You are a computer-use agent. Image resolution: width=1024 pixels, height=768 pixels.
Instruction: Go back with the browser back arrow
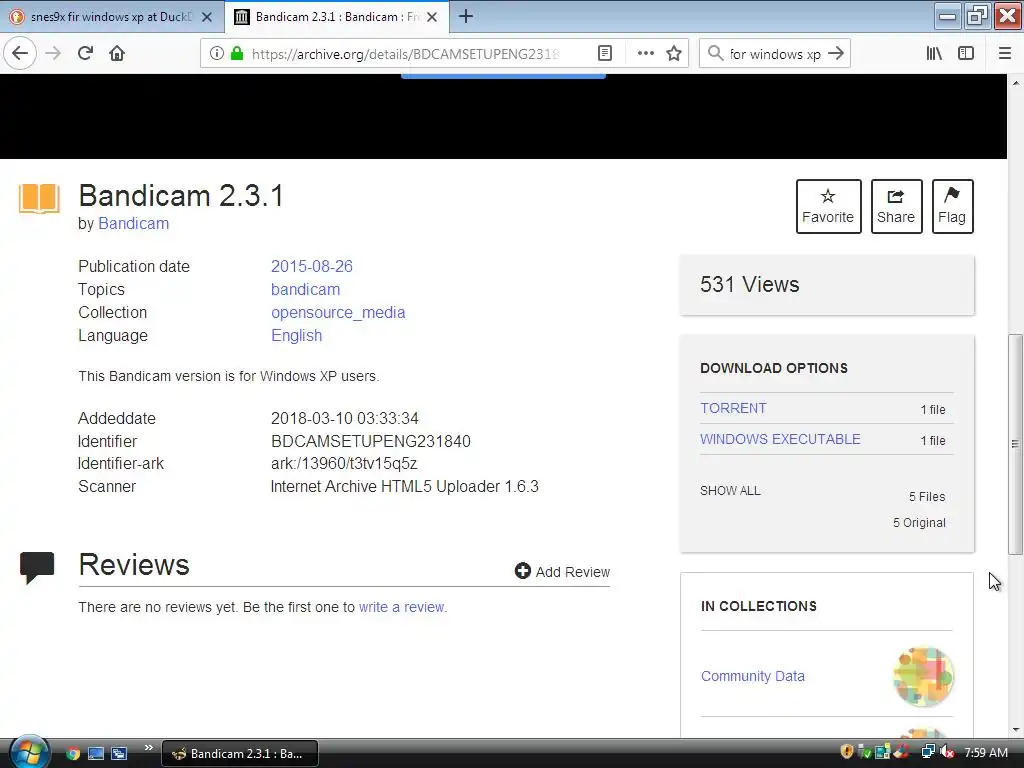coord(20,54)
